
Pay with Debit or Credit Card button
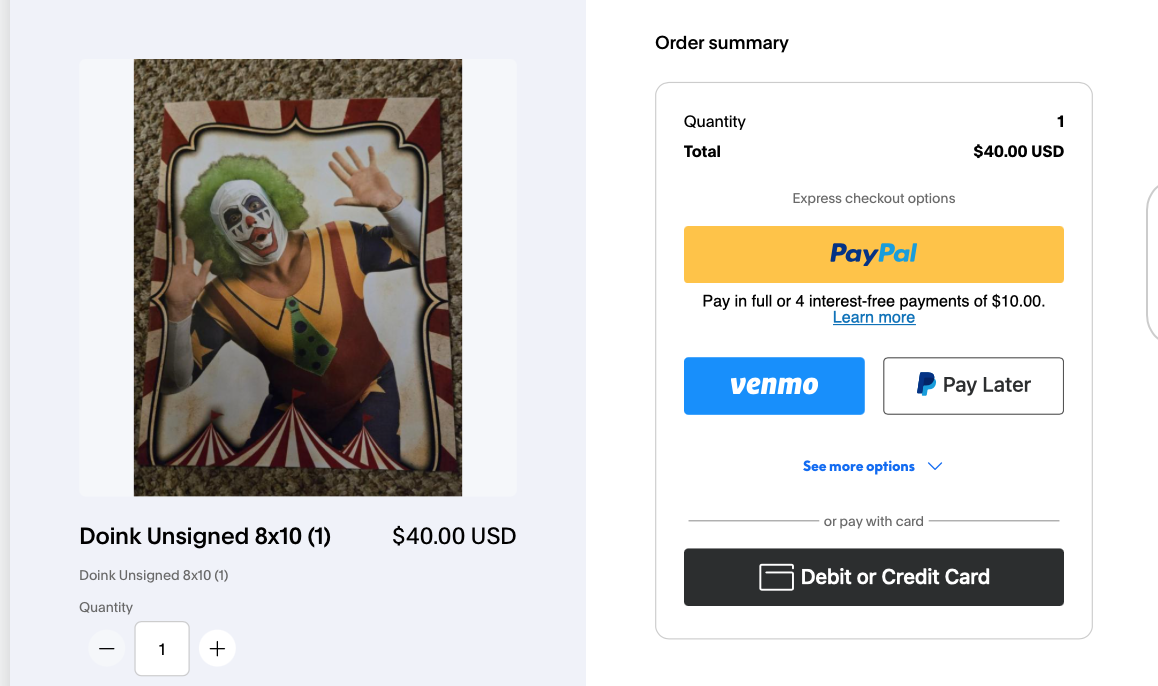pos(874,577)
